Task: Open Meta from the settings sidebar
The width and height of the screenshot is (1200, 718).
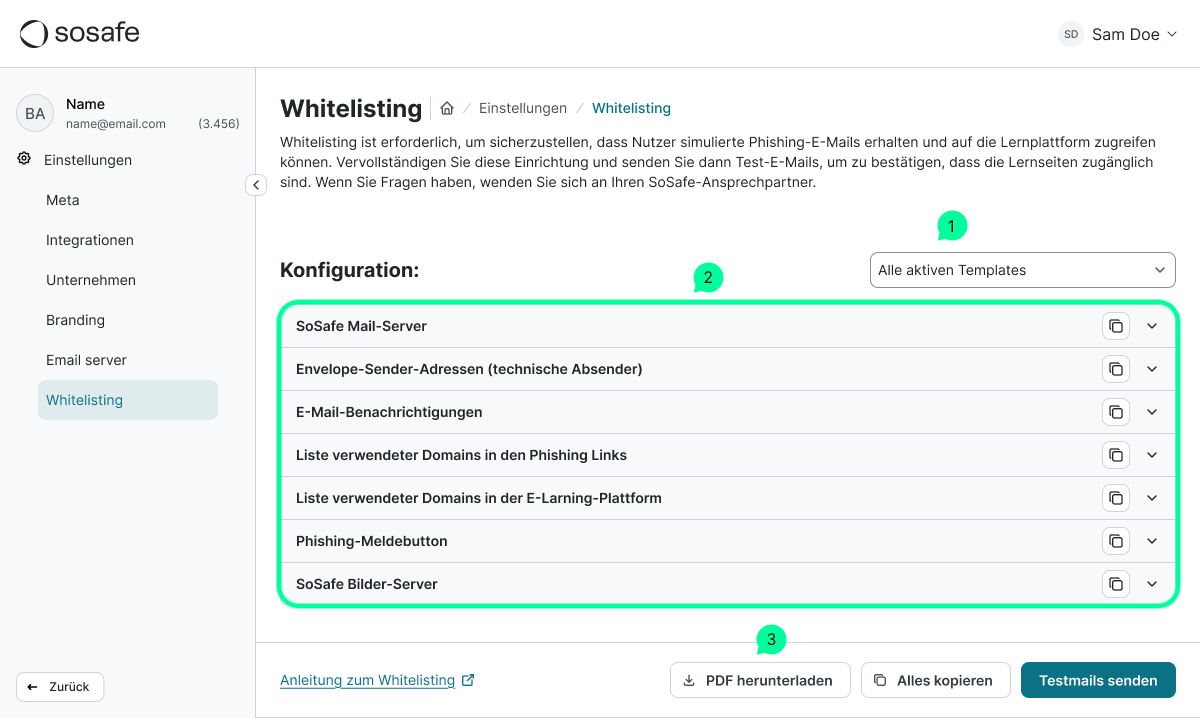Action: click(63, 200)
